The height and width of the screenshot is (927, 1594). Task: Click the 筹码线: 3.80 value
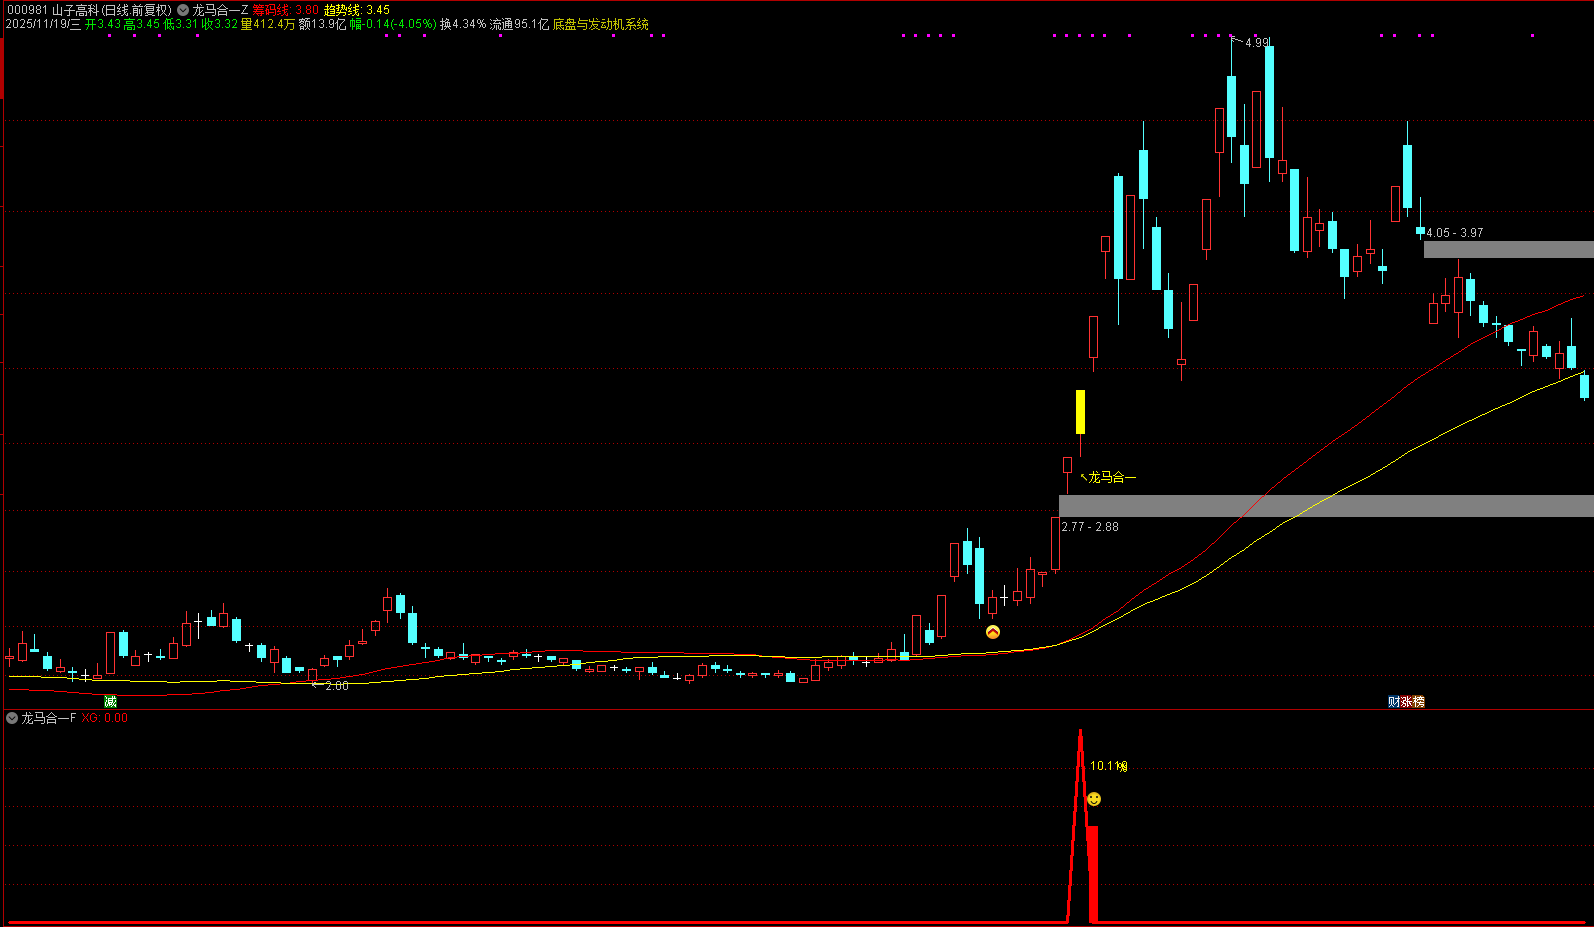286,10
